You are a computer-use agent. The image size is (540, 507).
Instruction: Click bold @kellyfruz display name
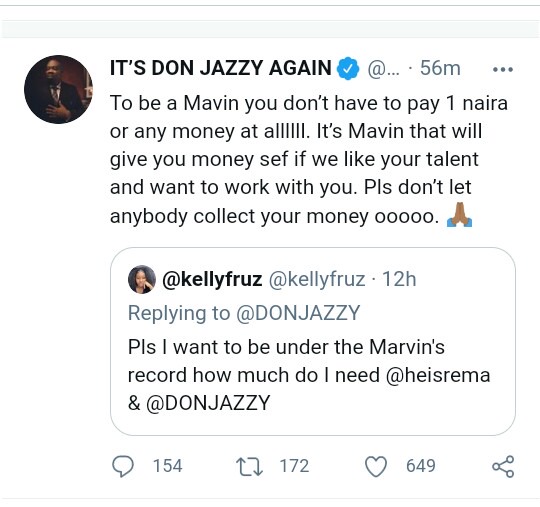(x=212, y=279)
